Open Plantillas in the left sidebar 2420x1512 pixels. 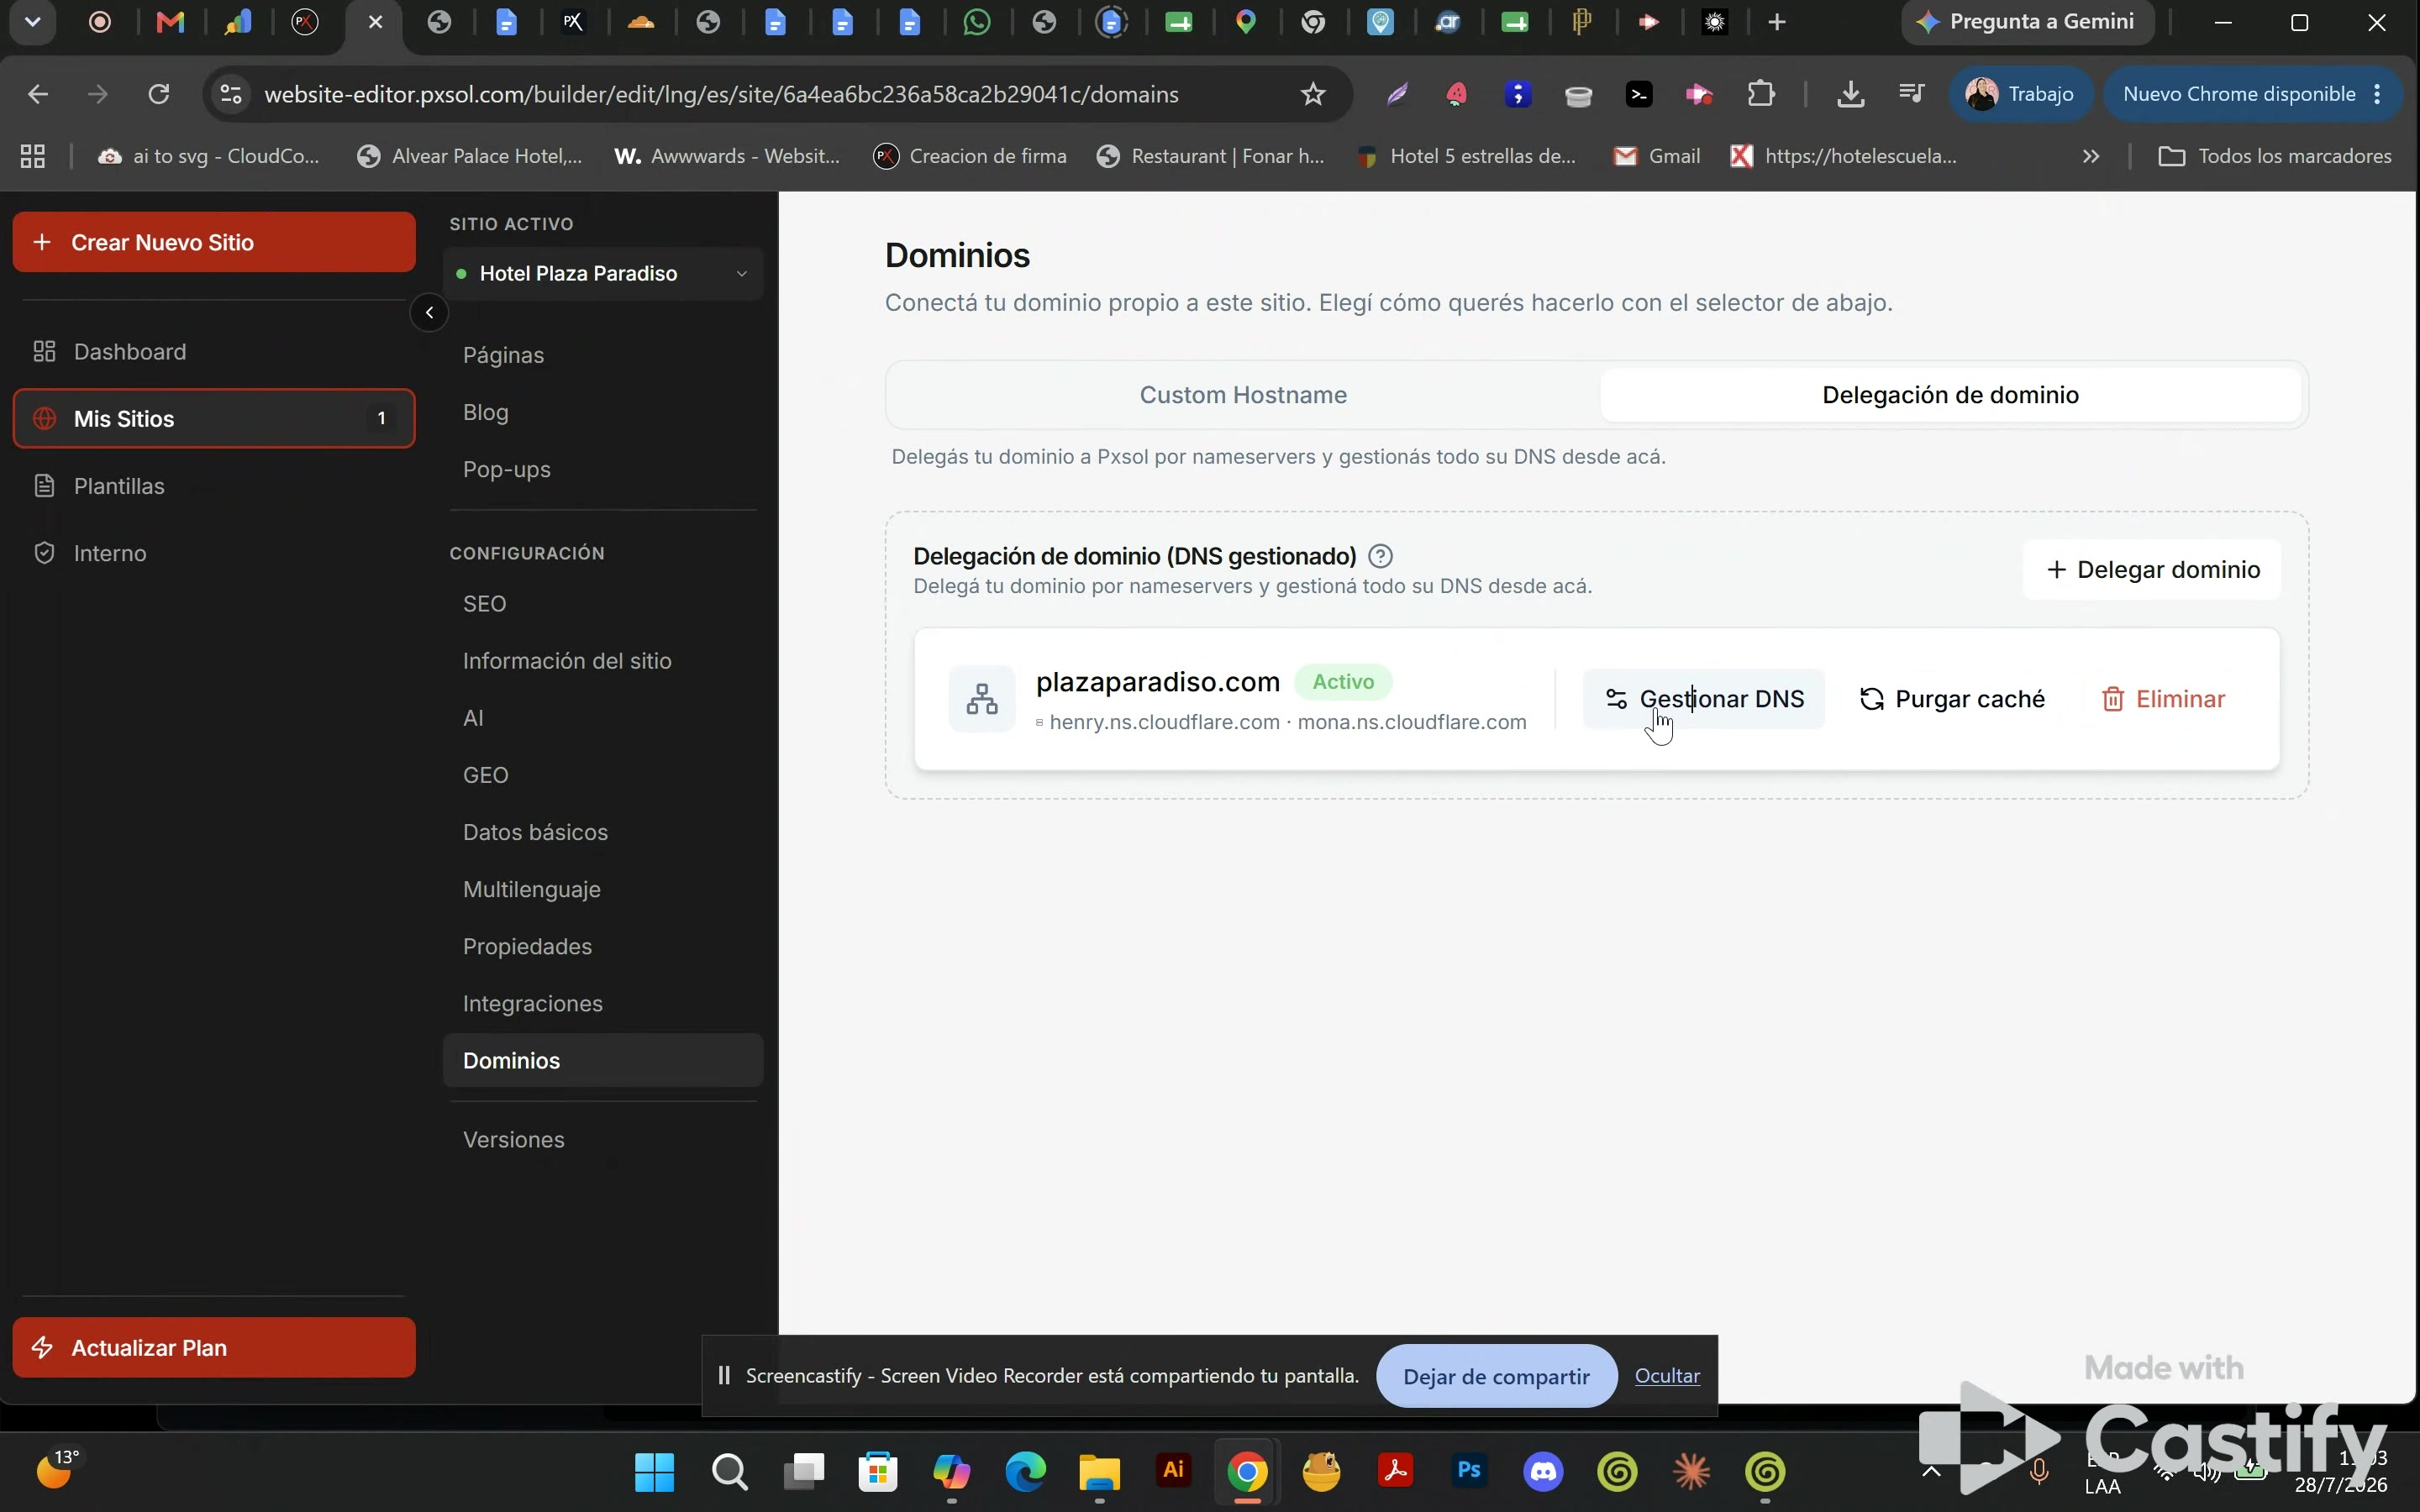[x=213, y=486]
